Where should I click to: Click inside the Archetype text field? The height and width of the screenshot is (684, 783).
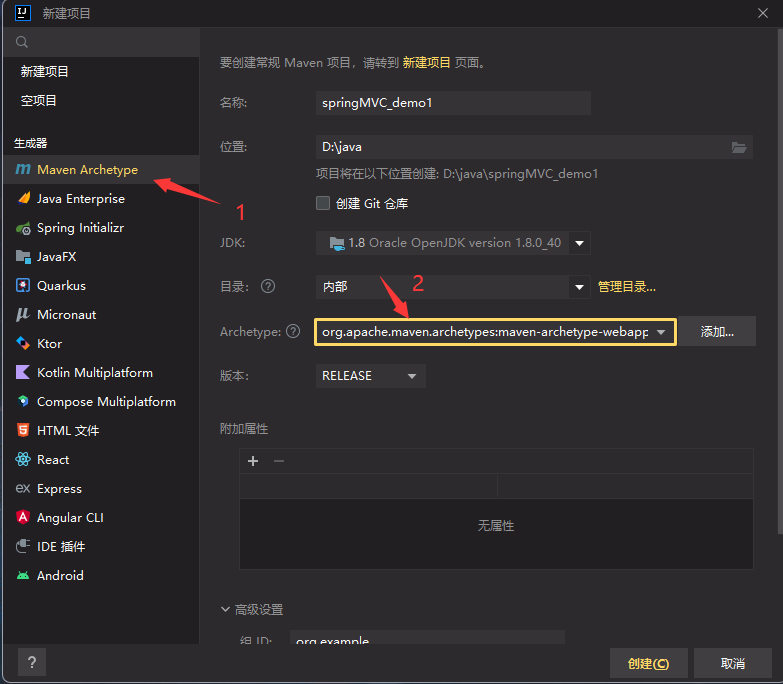coord(484,332)
